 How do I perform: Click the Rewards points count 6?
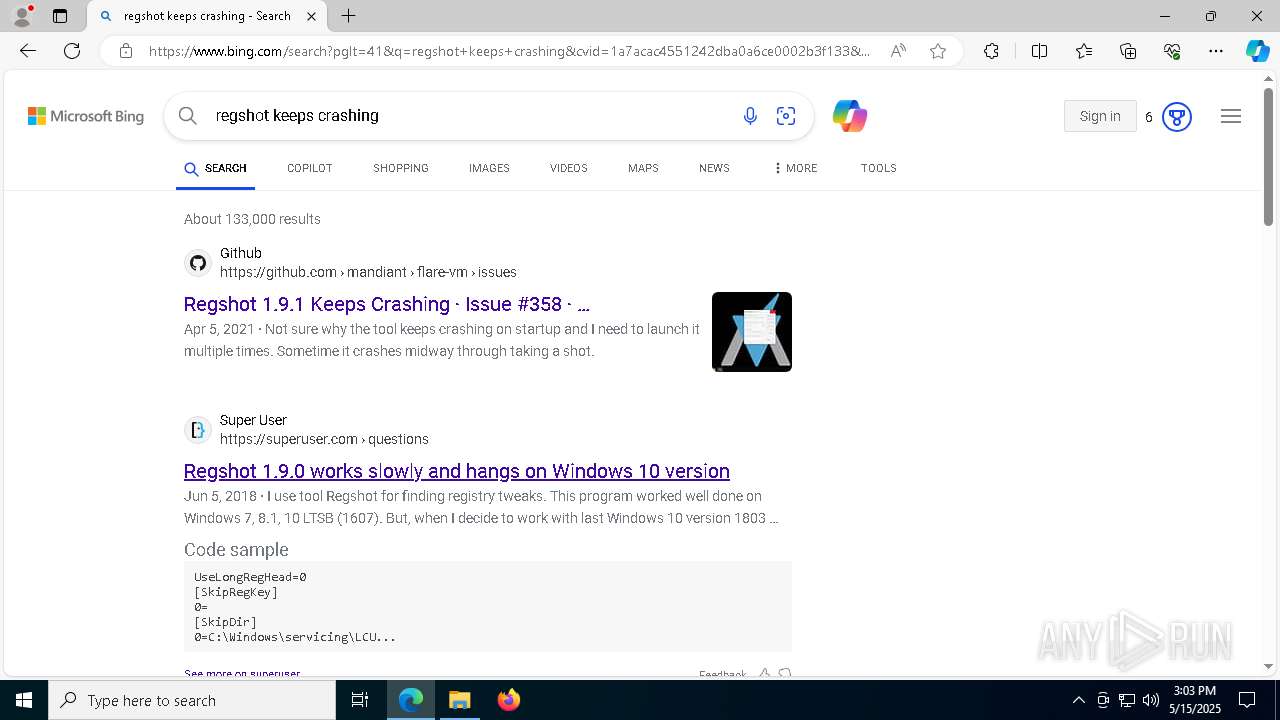[x=1149, y=117]
